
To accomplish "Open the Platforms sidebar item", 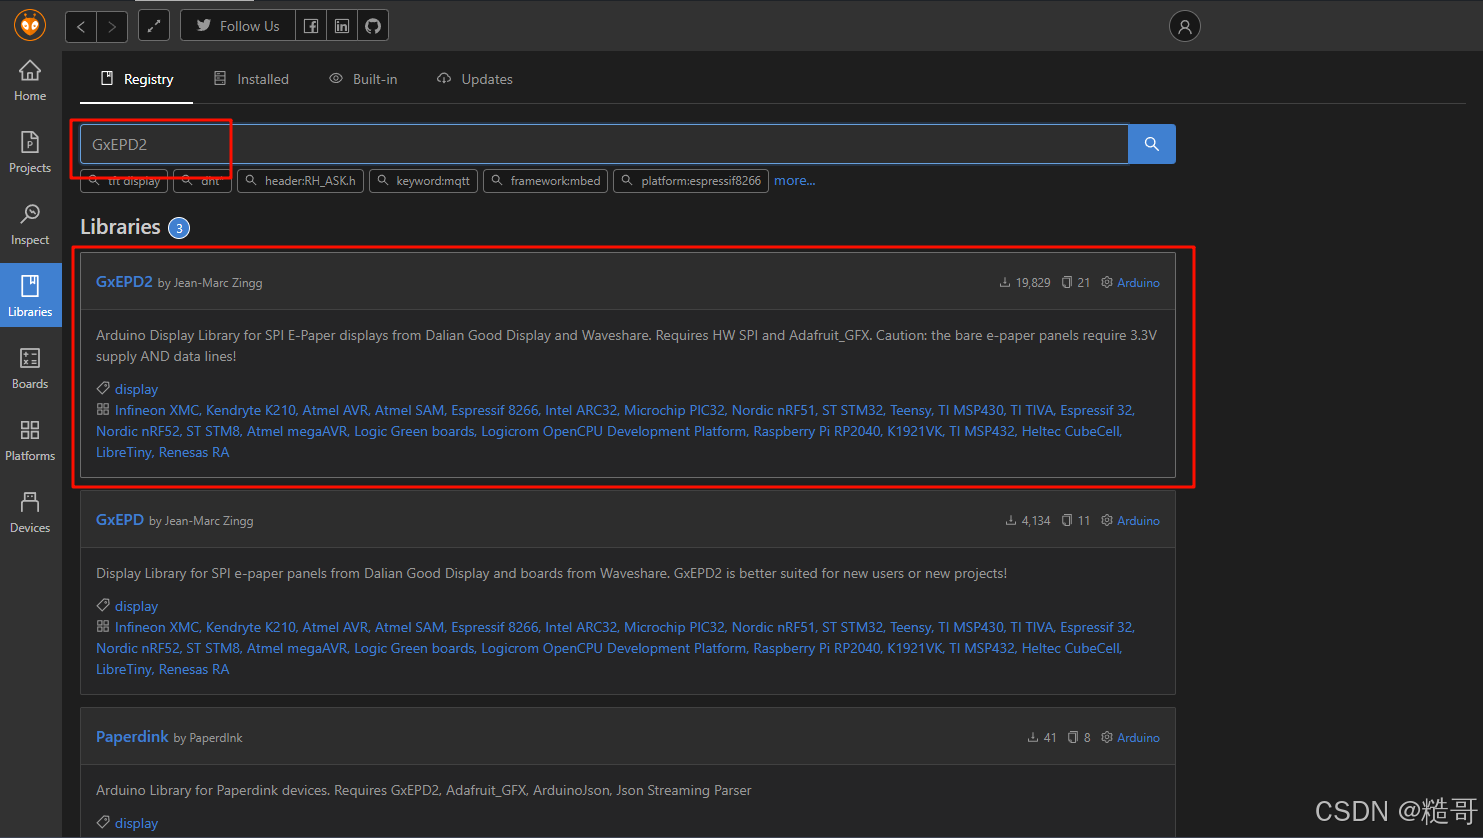I will (x=30, y=441).
